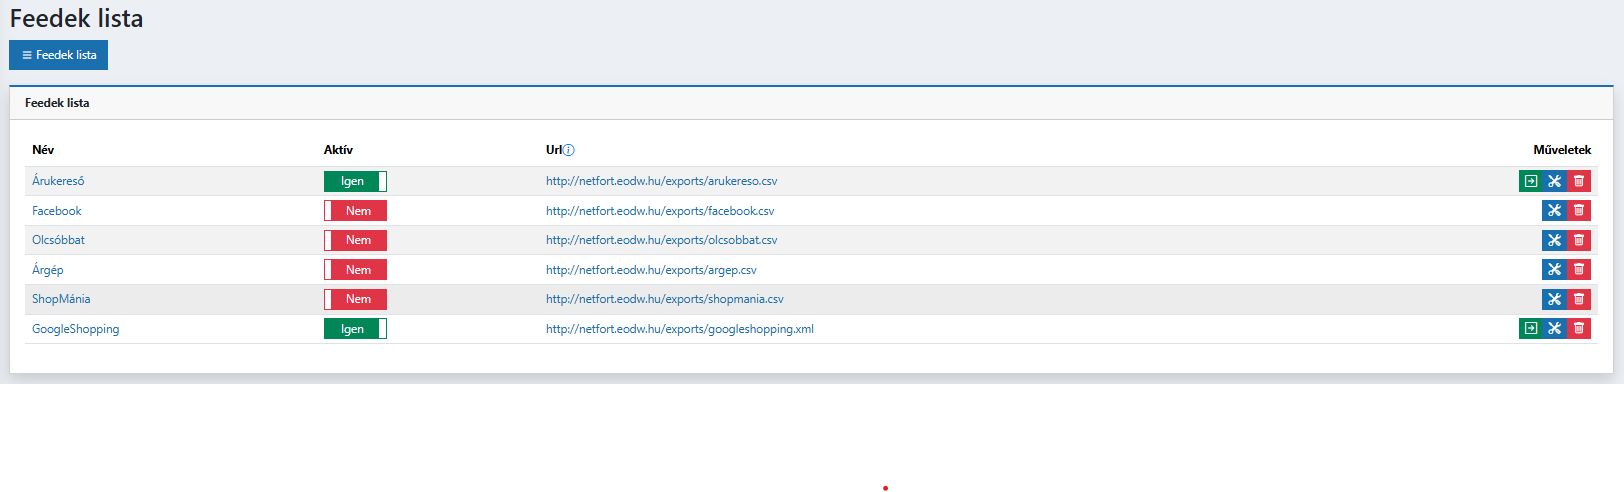This screenshot has width=1624, height=492.
Task: Click the green export icon for Árukereső
Action: pyautogui.click(x=1530, y=181)
